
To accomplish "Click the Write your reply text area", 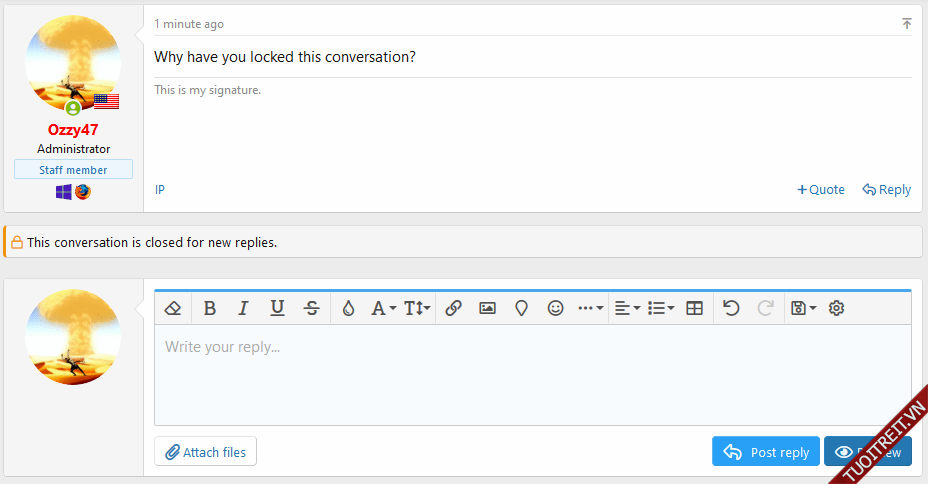I will click(x=532, y=374).
